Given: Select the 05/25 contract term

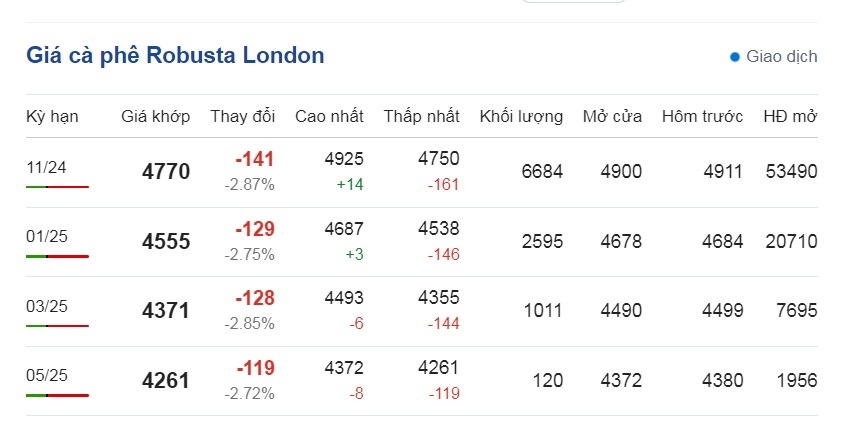Looking at the screenshot, I should coord(47,375).
